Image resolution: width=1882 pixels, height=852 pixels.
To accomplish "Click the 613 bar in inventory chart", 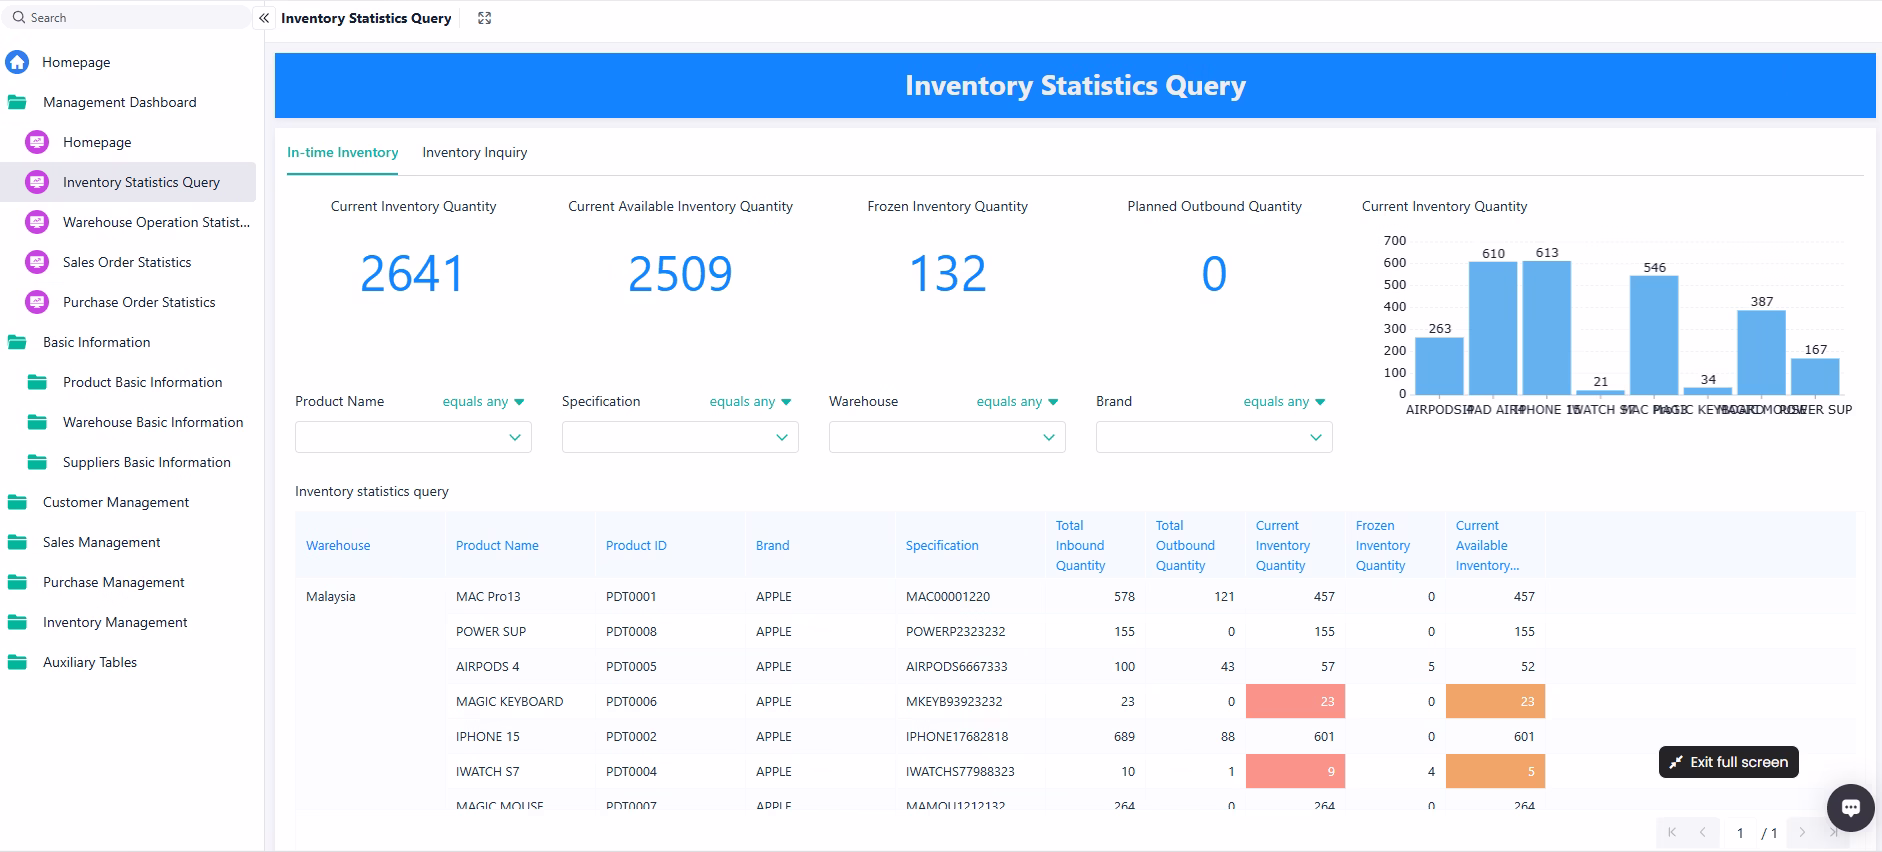I will (1546, 327).
